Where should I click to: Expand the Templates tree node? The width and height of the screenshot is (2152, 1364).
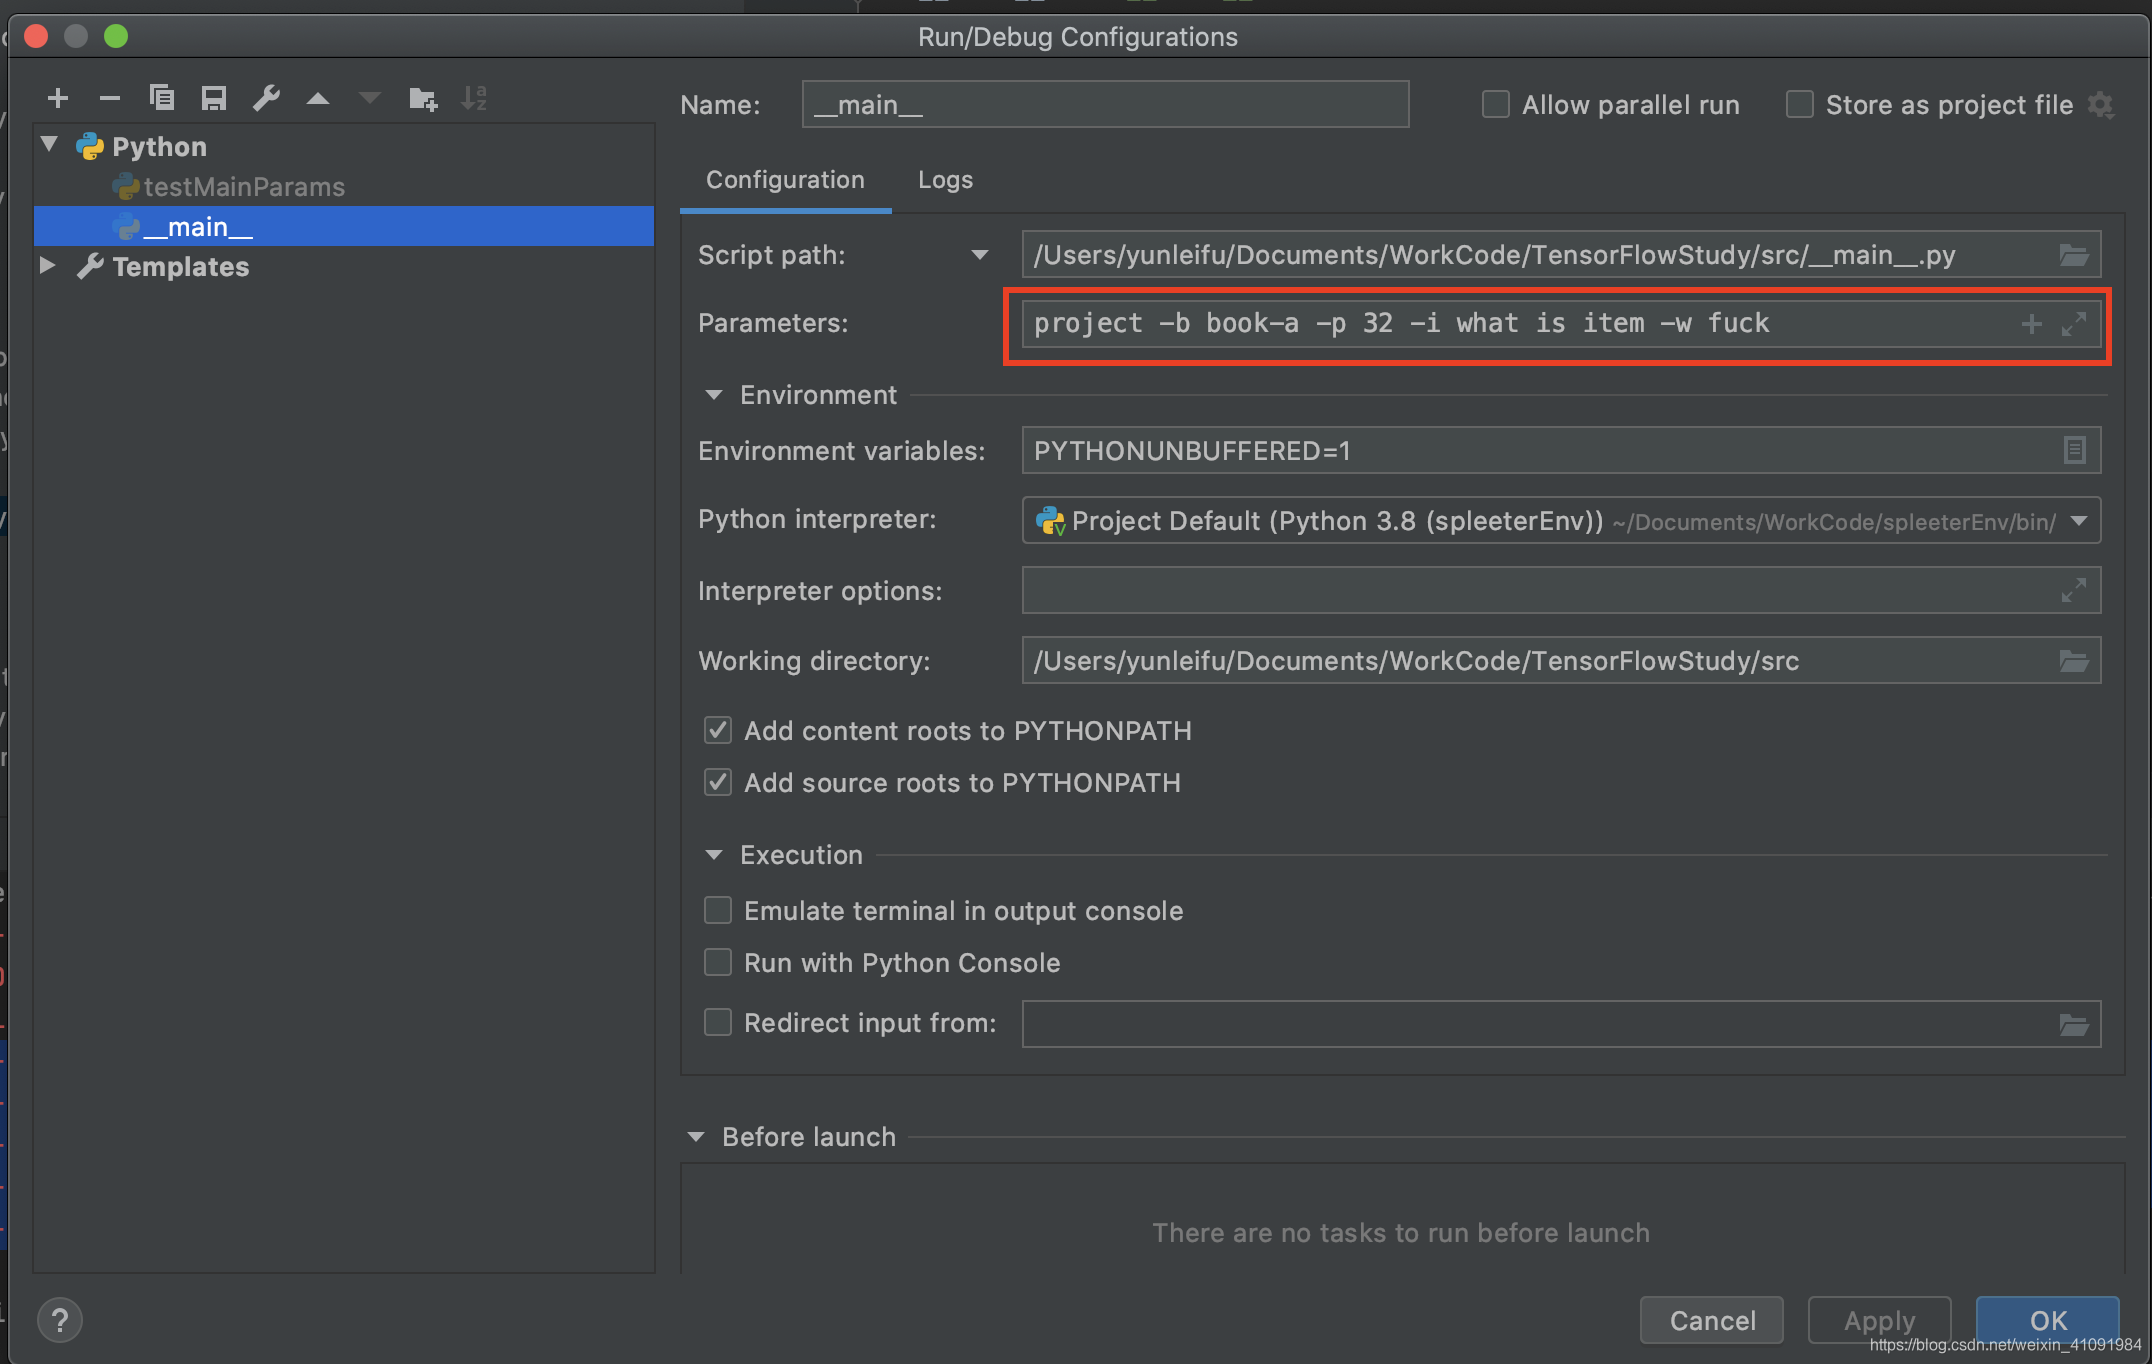tap(48, 265)
